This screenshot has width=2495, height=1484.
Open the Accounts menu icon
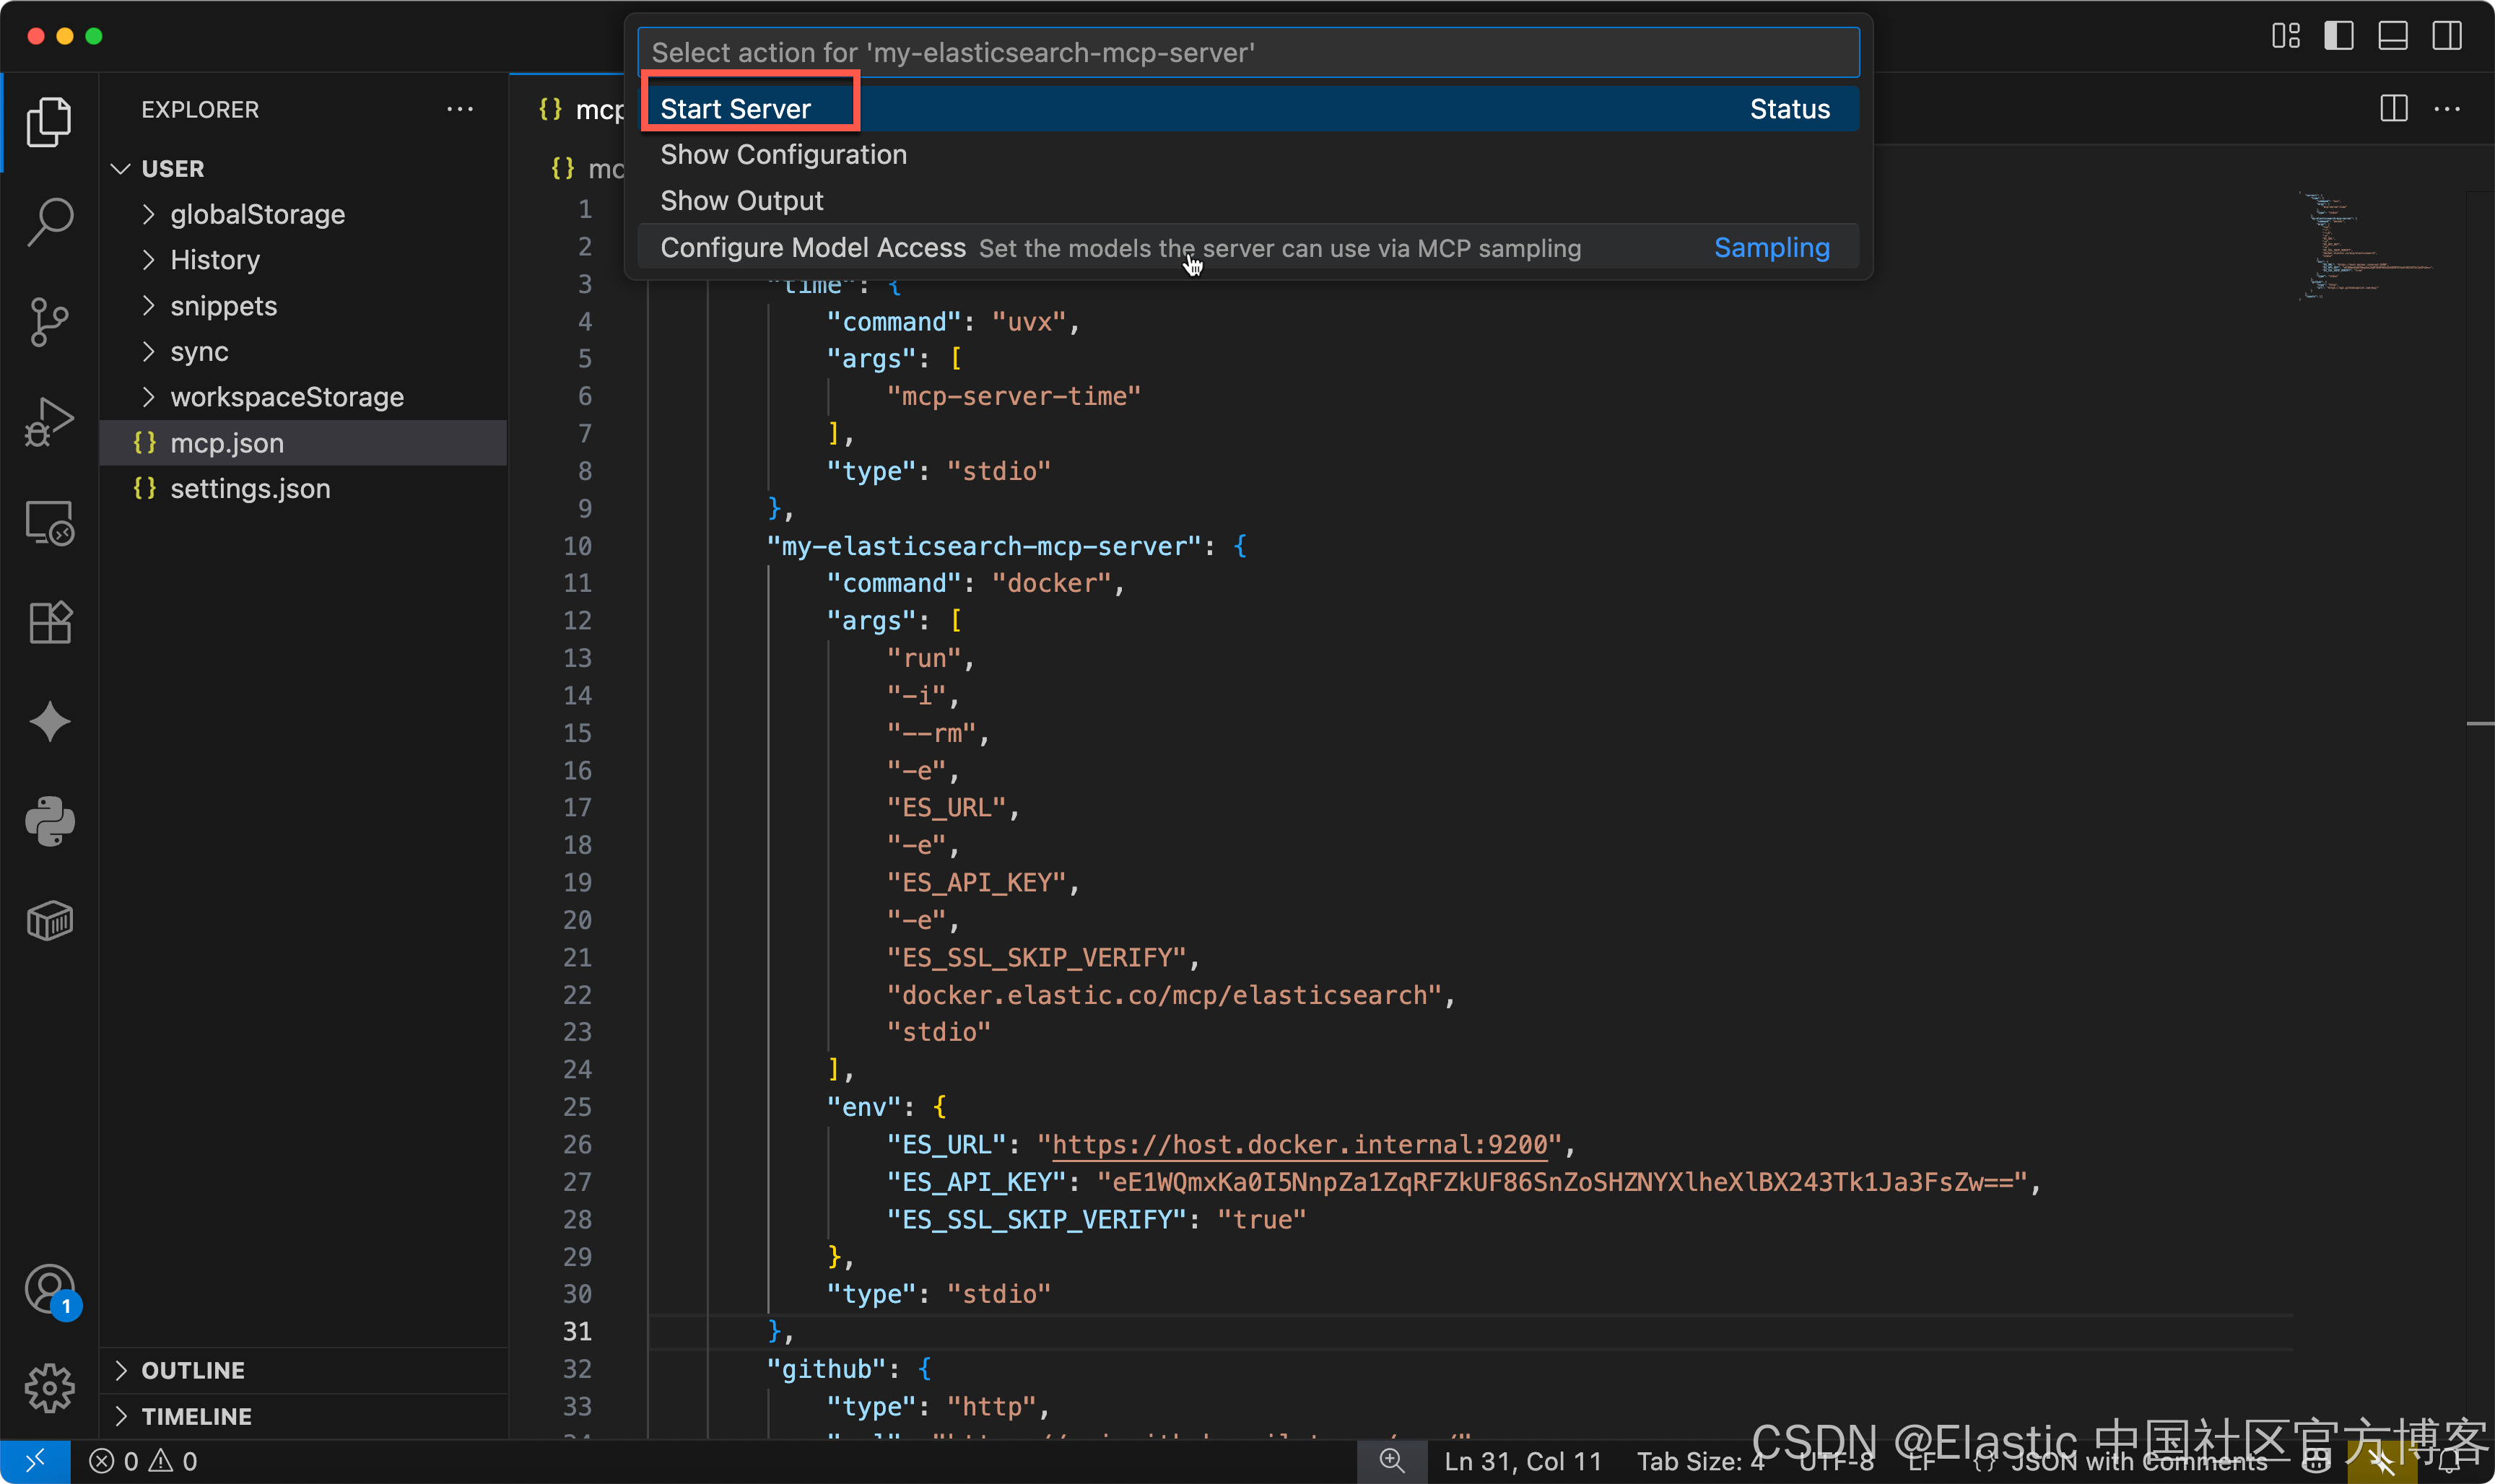(49, 1290)
